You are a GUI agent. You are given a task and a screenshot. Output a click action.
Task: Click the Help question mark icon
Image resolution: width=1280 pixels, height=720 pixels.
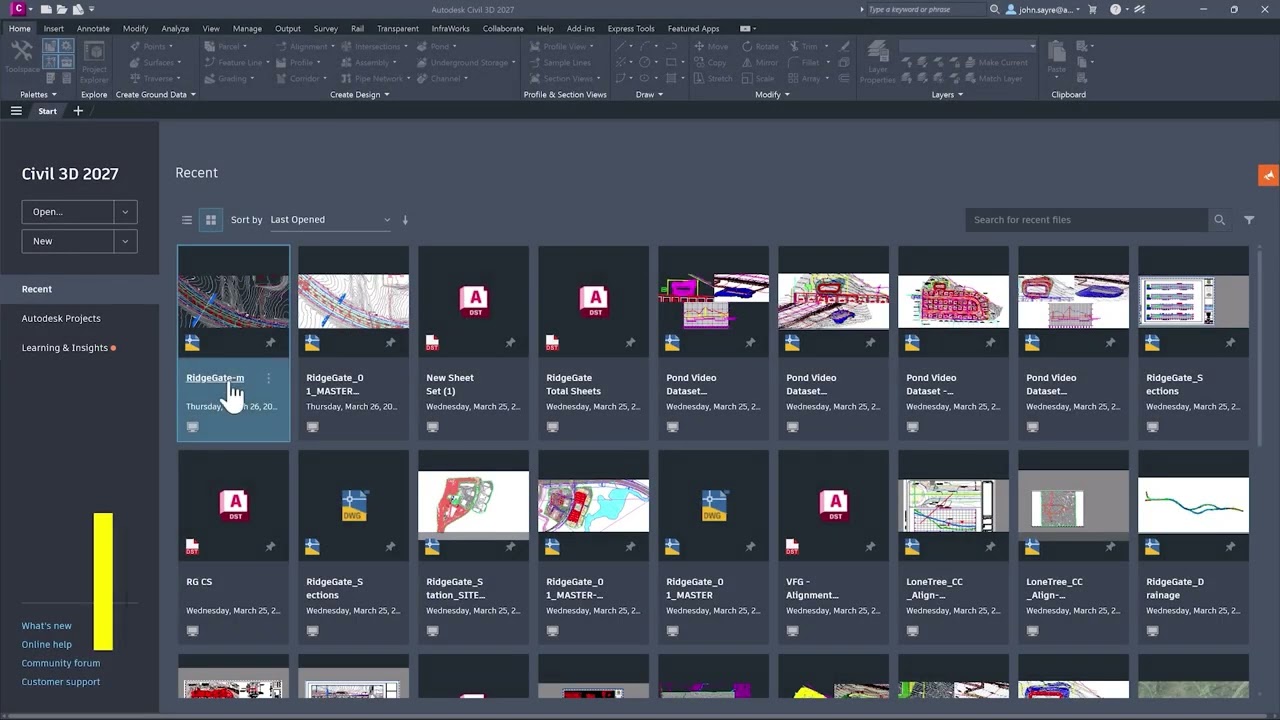1115,9
